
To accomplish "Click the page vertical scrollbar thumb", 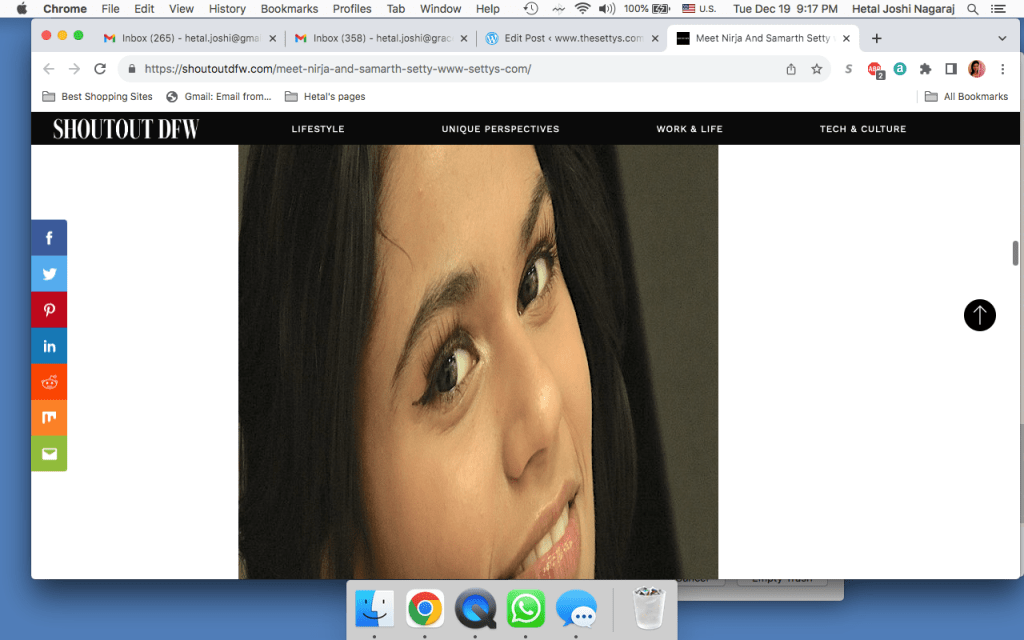I will click(x=1016, y=252).
